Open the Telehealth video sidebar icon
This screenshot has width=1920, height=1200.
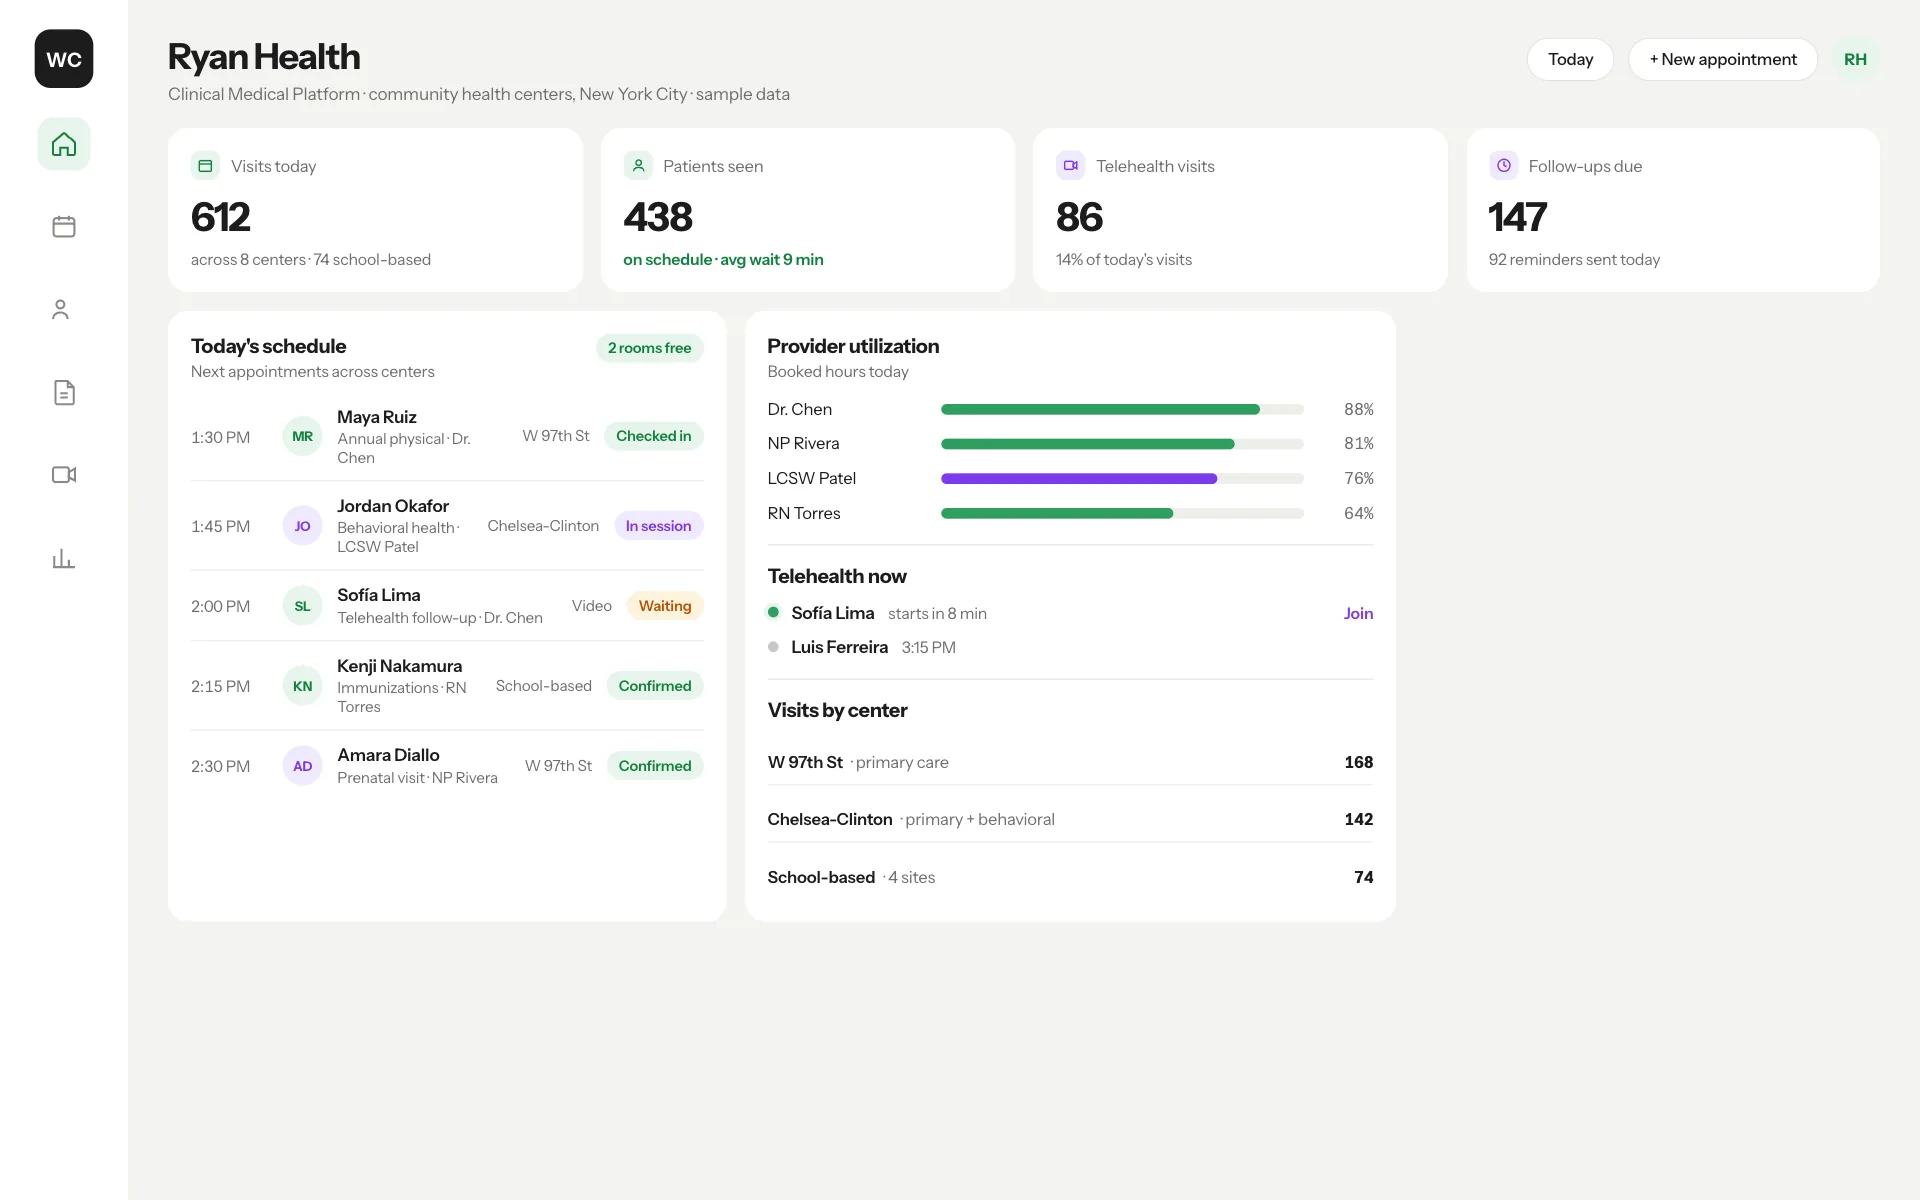[x=64, y=475]
